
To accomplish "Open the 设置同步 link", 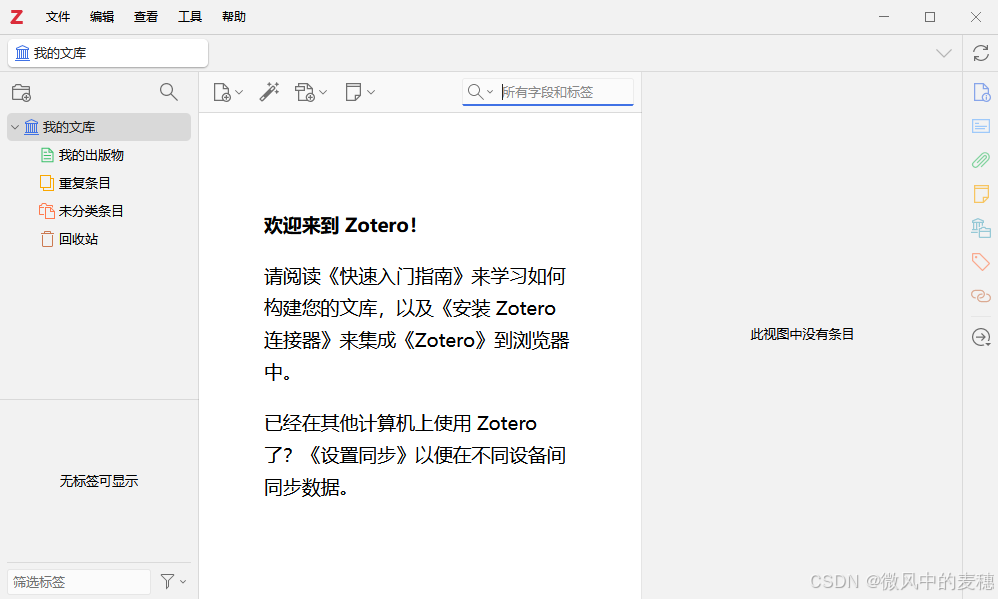I will click(358, 456).
